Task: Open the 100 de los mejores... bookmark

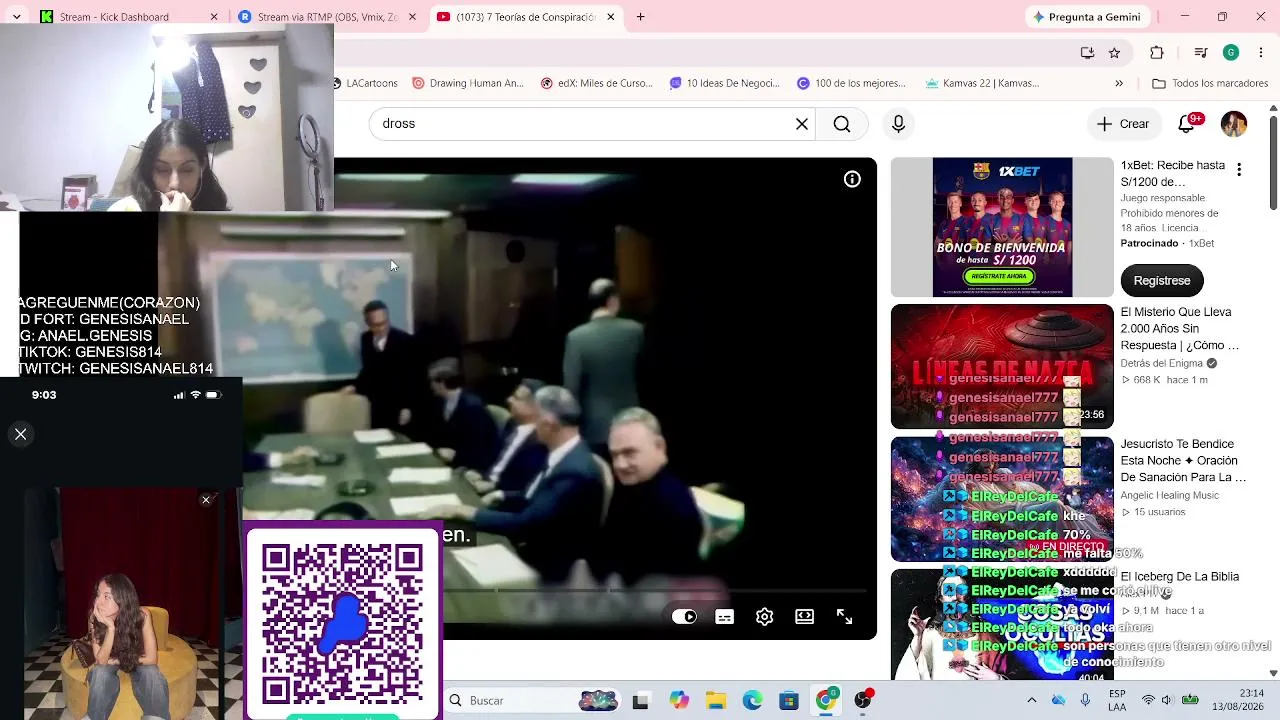Action: click(x=852, y=83)
